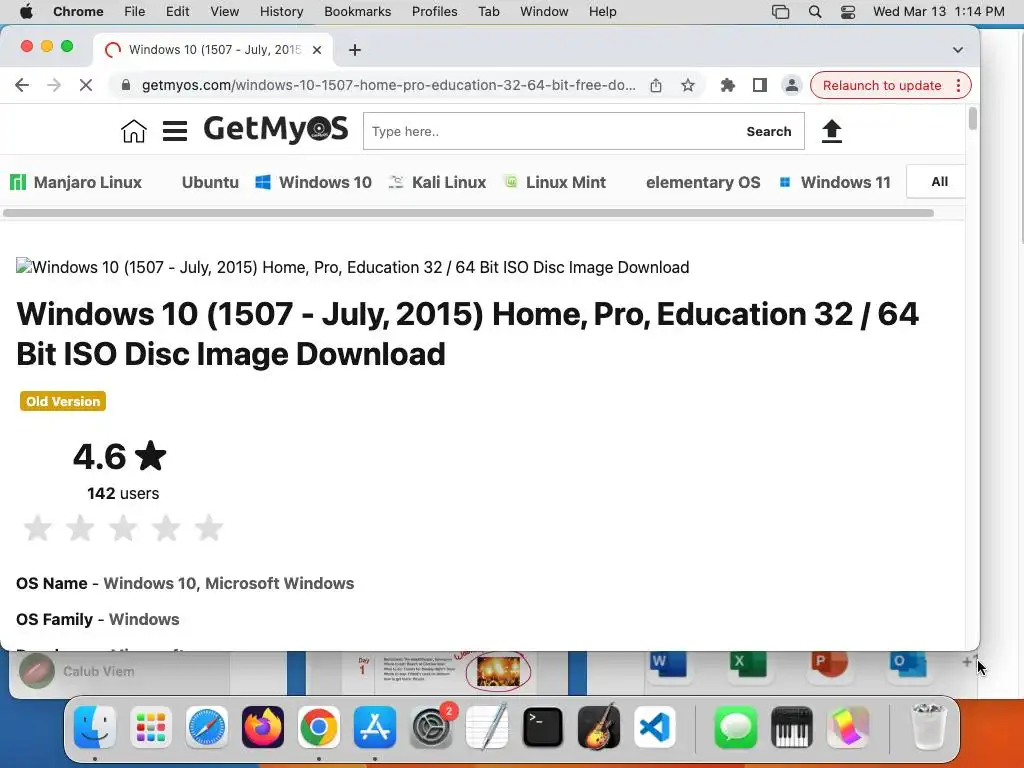Open Chrome's three-dot menu
The image size is (1024, 768).
[958, 86]
